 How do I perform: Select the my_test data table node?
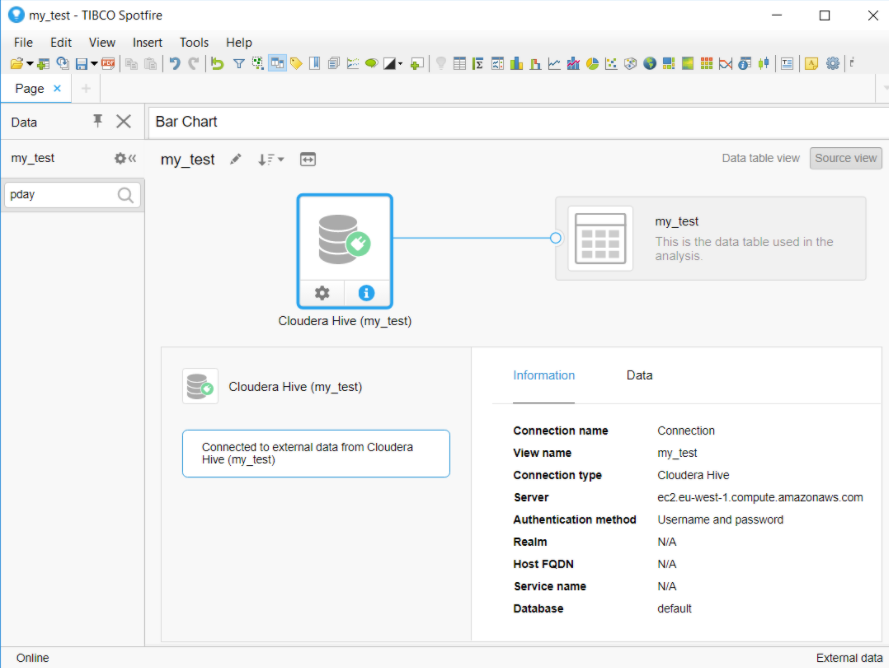[x=711, y=238]
